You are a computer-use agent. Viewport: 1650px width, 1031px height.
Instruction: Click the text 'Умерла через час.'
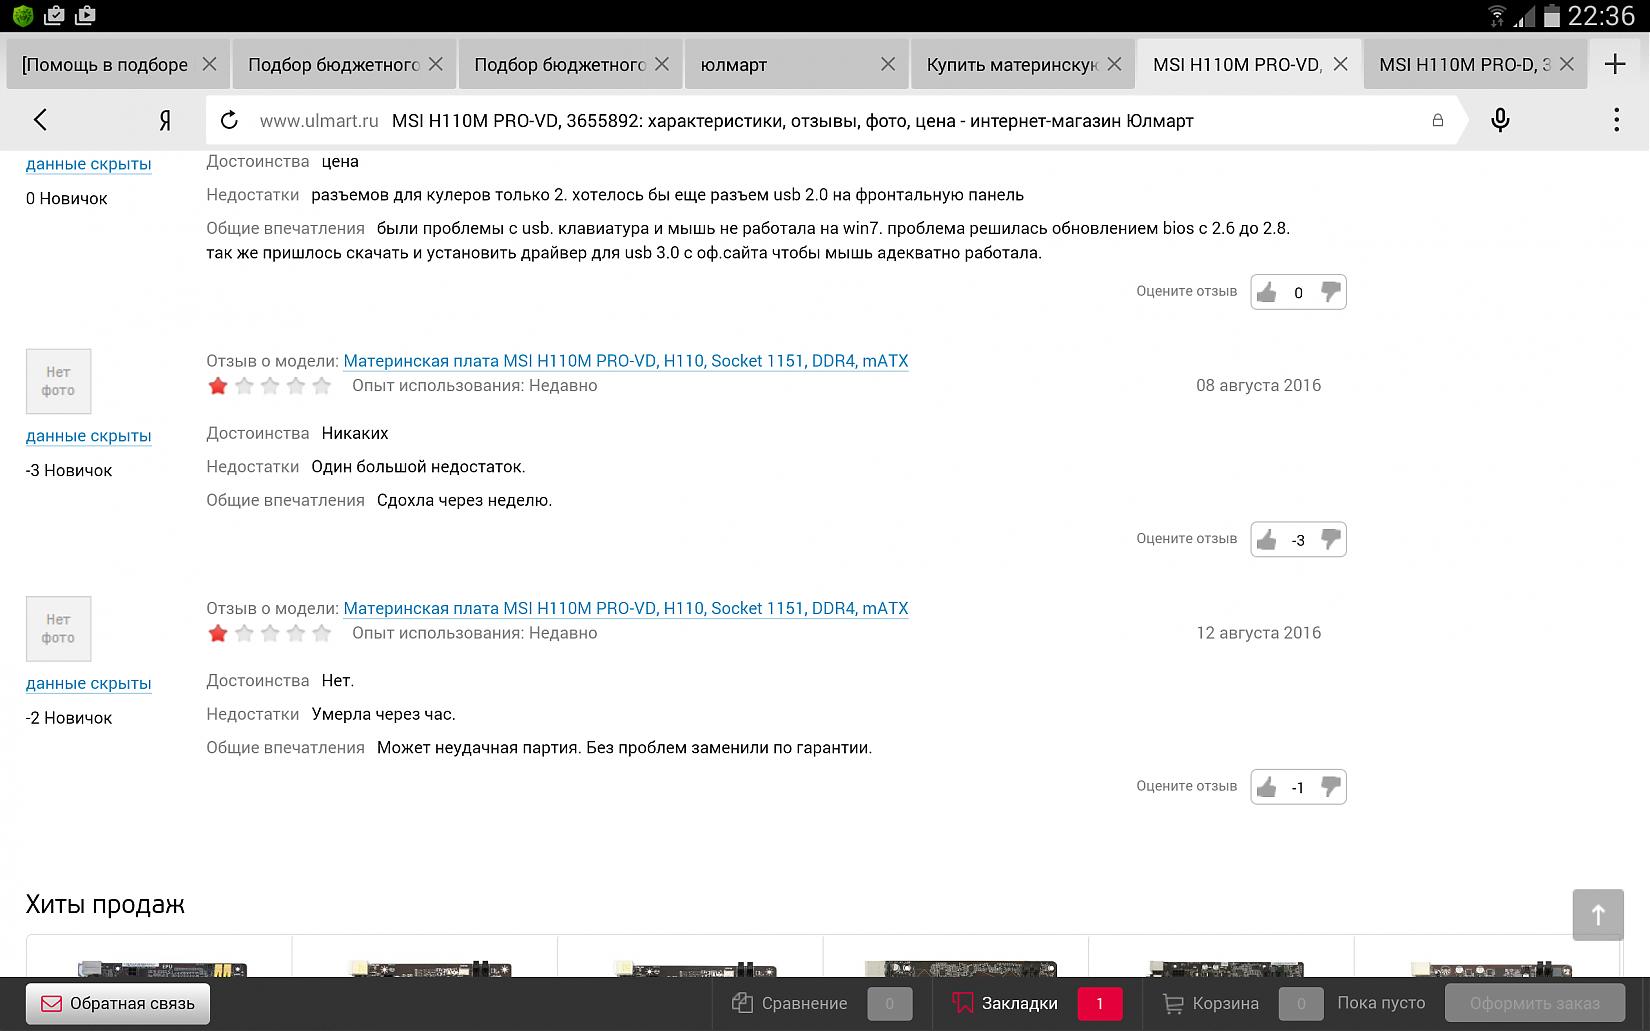click(383, 714)
